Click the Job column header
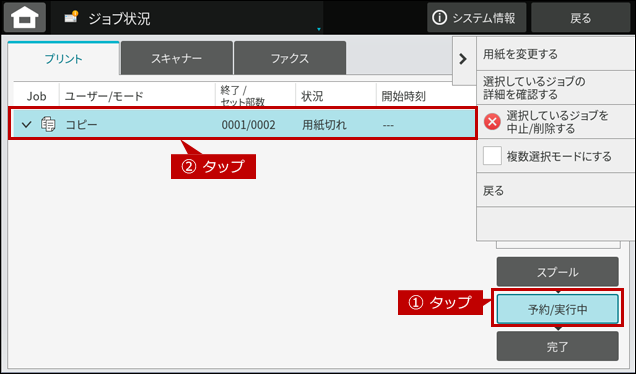Image resolution: width=636 pixels, height=374 pixels. point(37,96)
